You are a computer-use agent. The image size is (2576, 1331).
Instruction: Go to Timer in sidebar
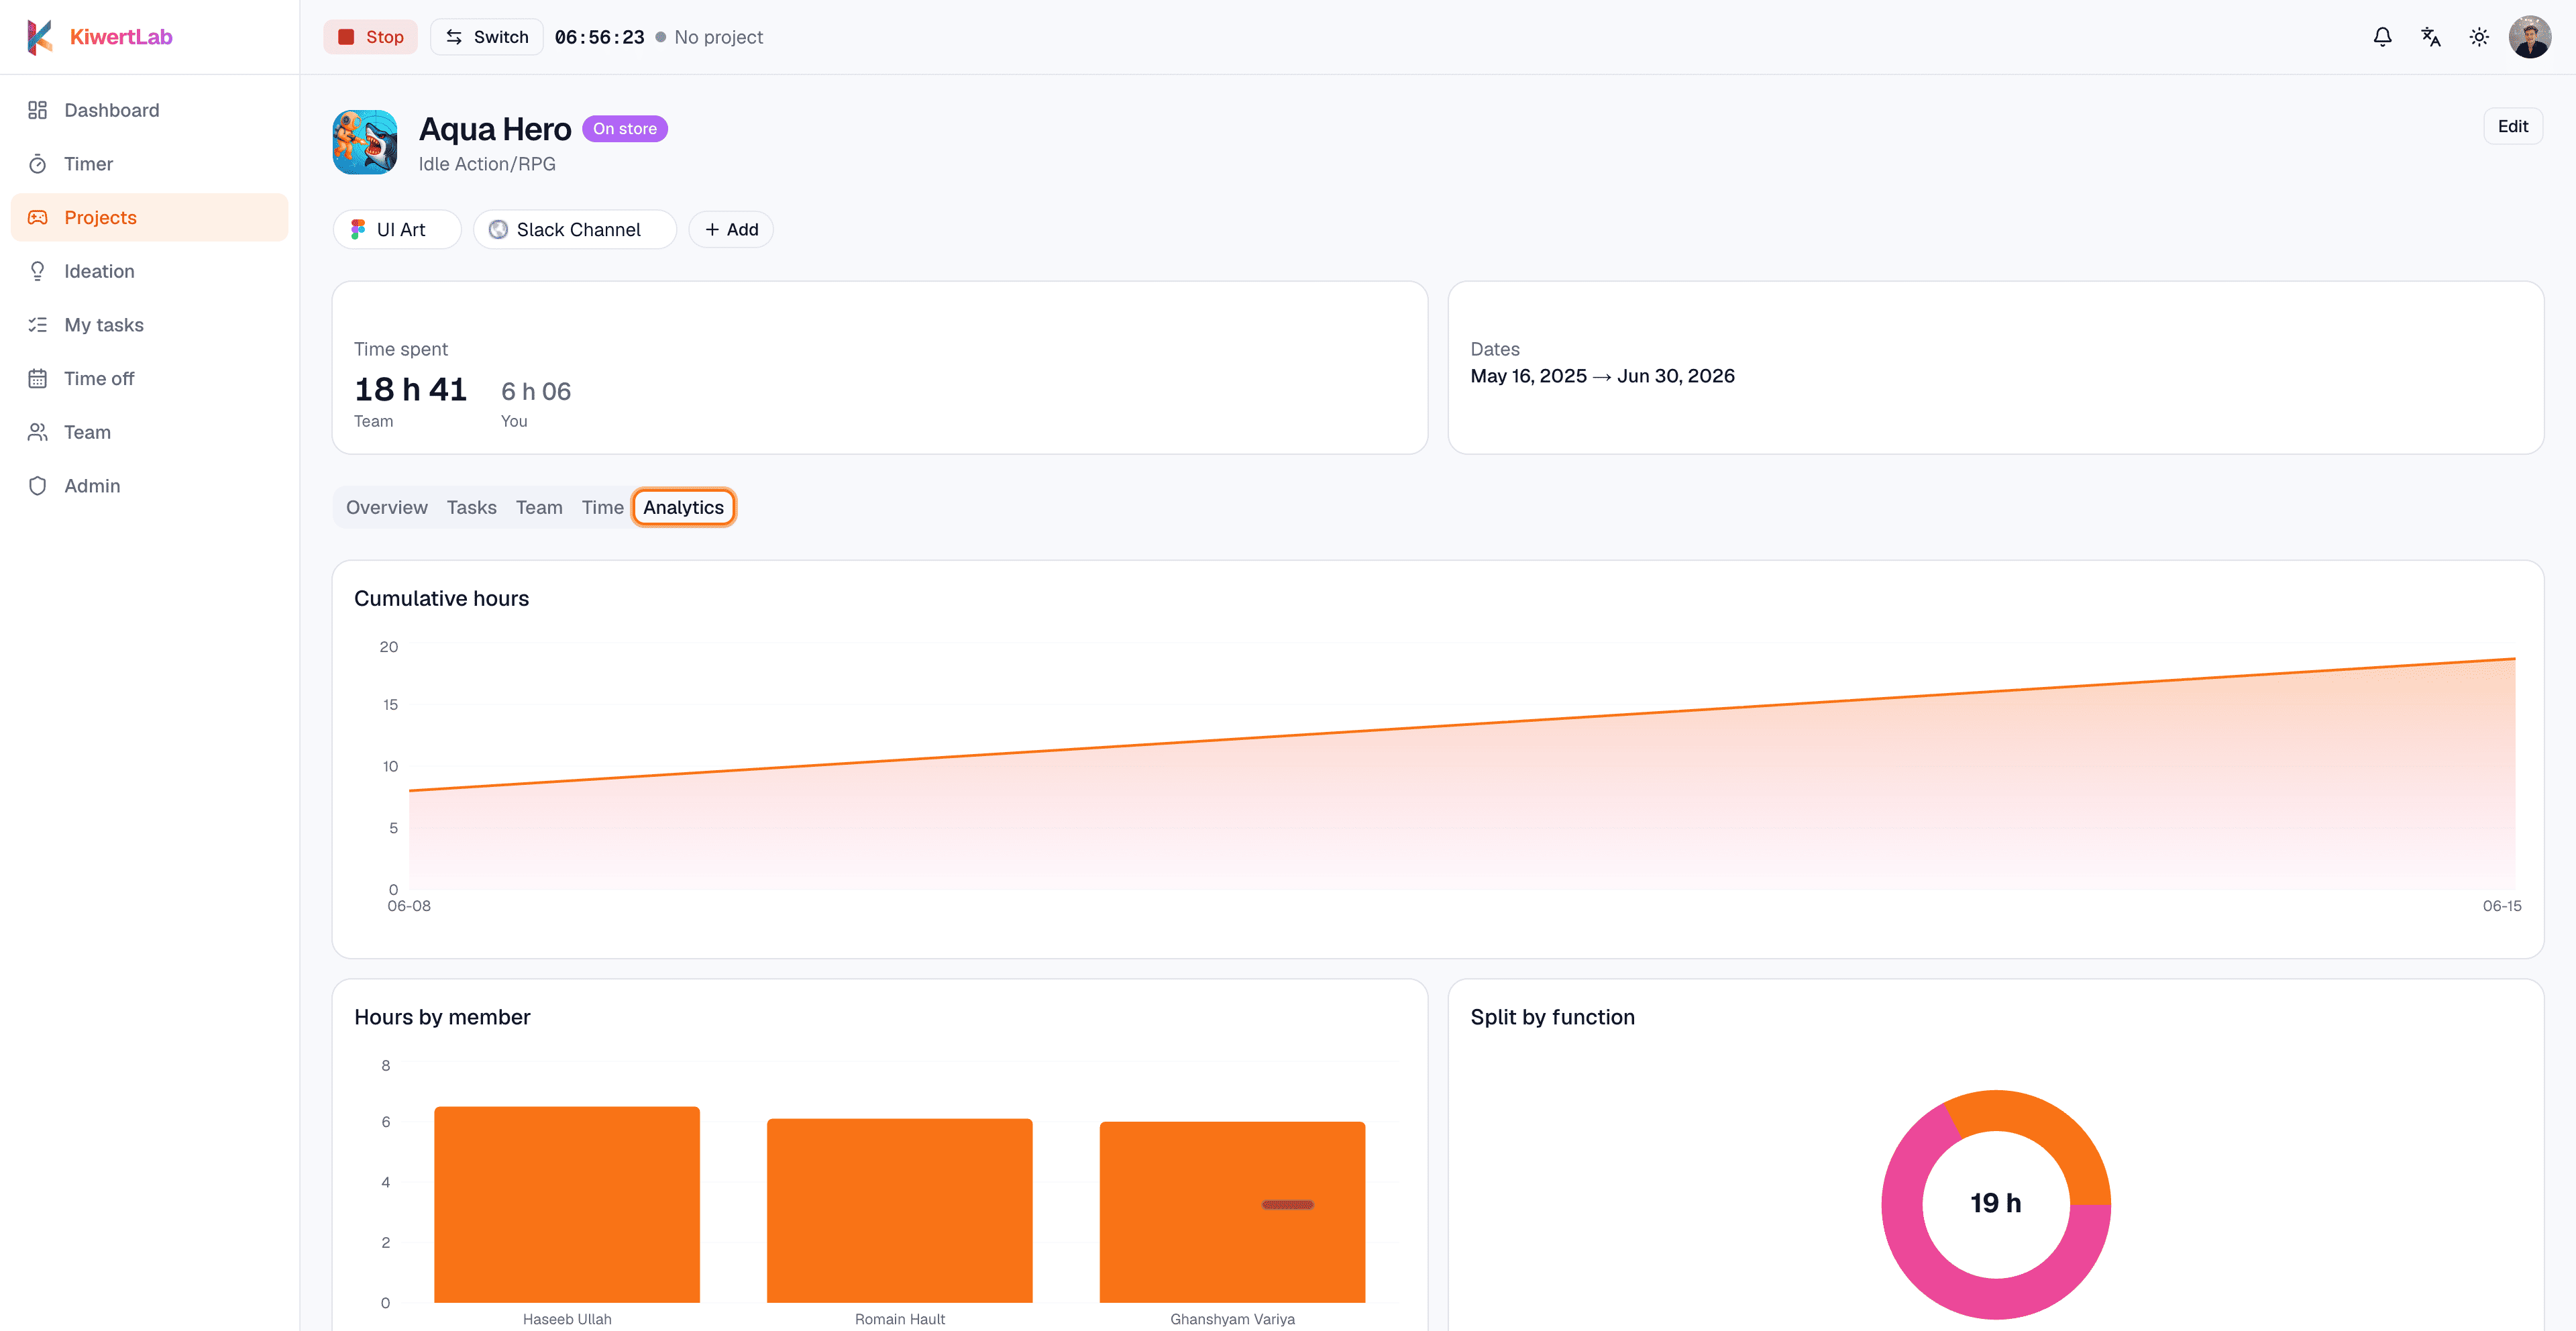tap(149, 164)
